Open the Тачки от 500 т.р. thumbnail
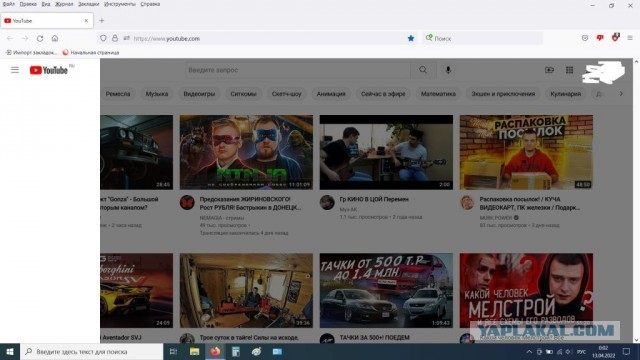This screenshot has width=640, height=360. tap(386, 290)
